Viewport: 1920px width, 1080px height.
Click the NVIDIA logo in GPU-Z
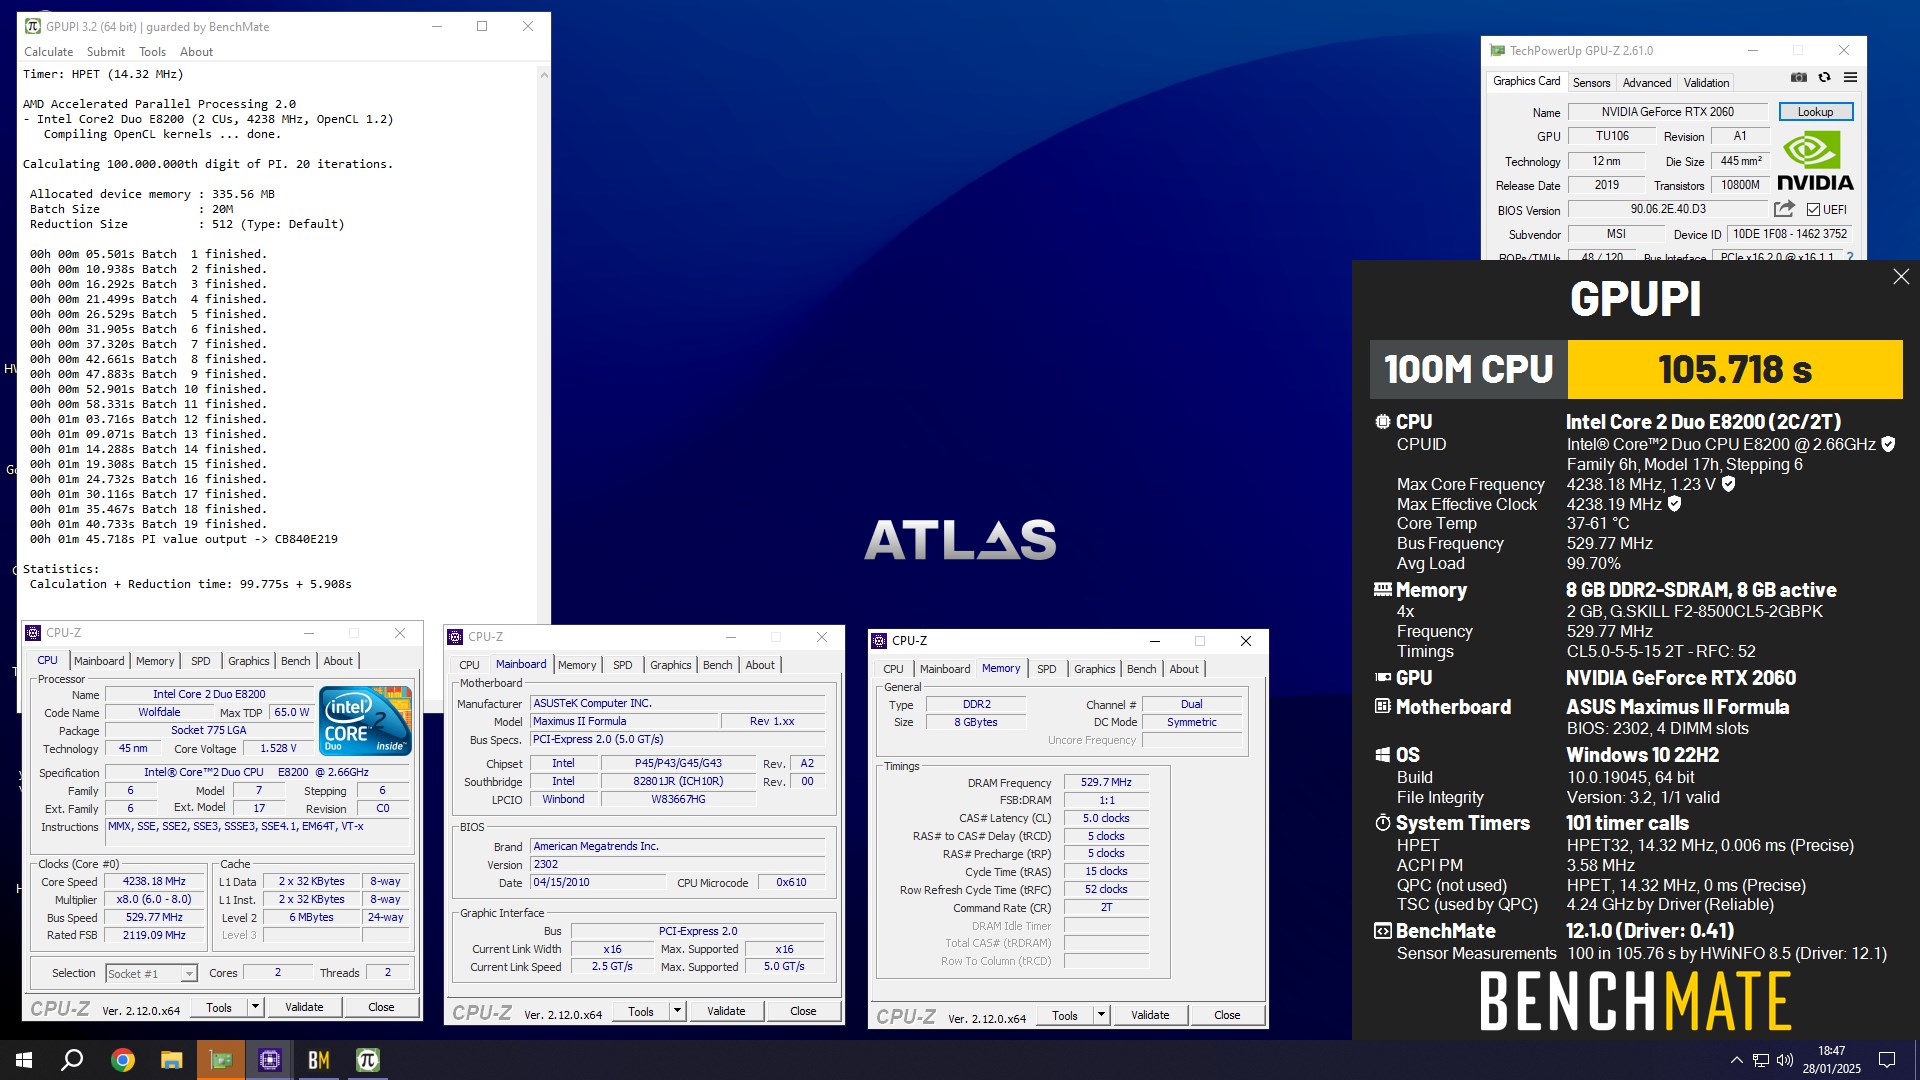tap(1814, 162)
